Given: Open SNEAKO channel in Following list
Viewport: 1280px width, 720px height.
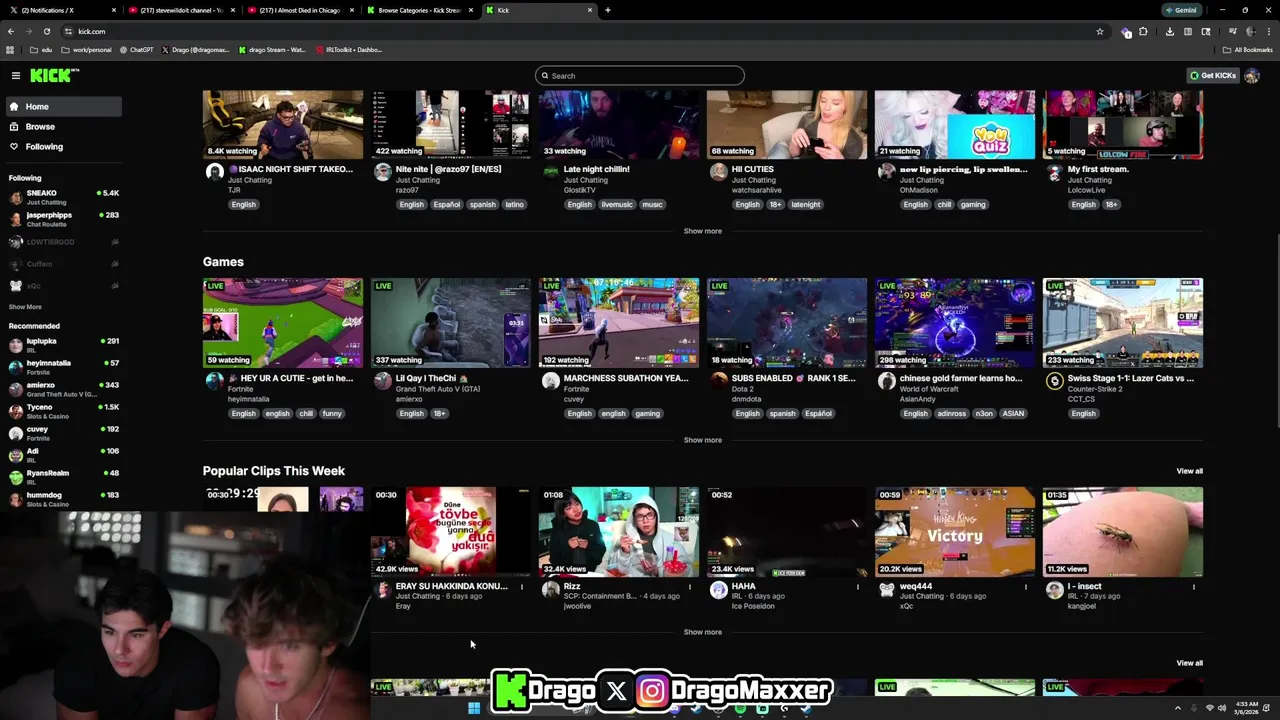Looking at the screenshot, I should 63,197.
